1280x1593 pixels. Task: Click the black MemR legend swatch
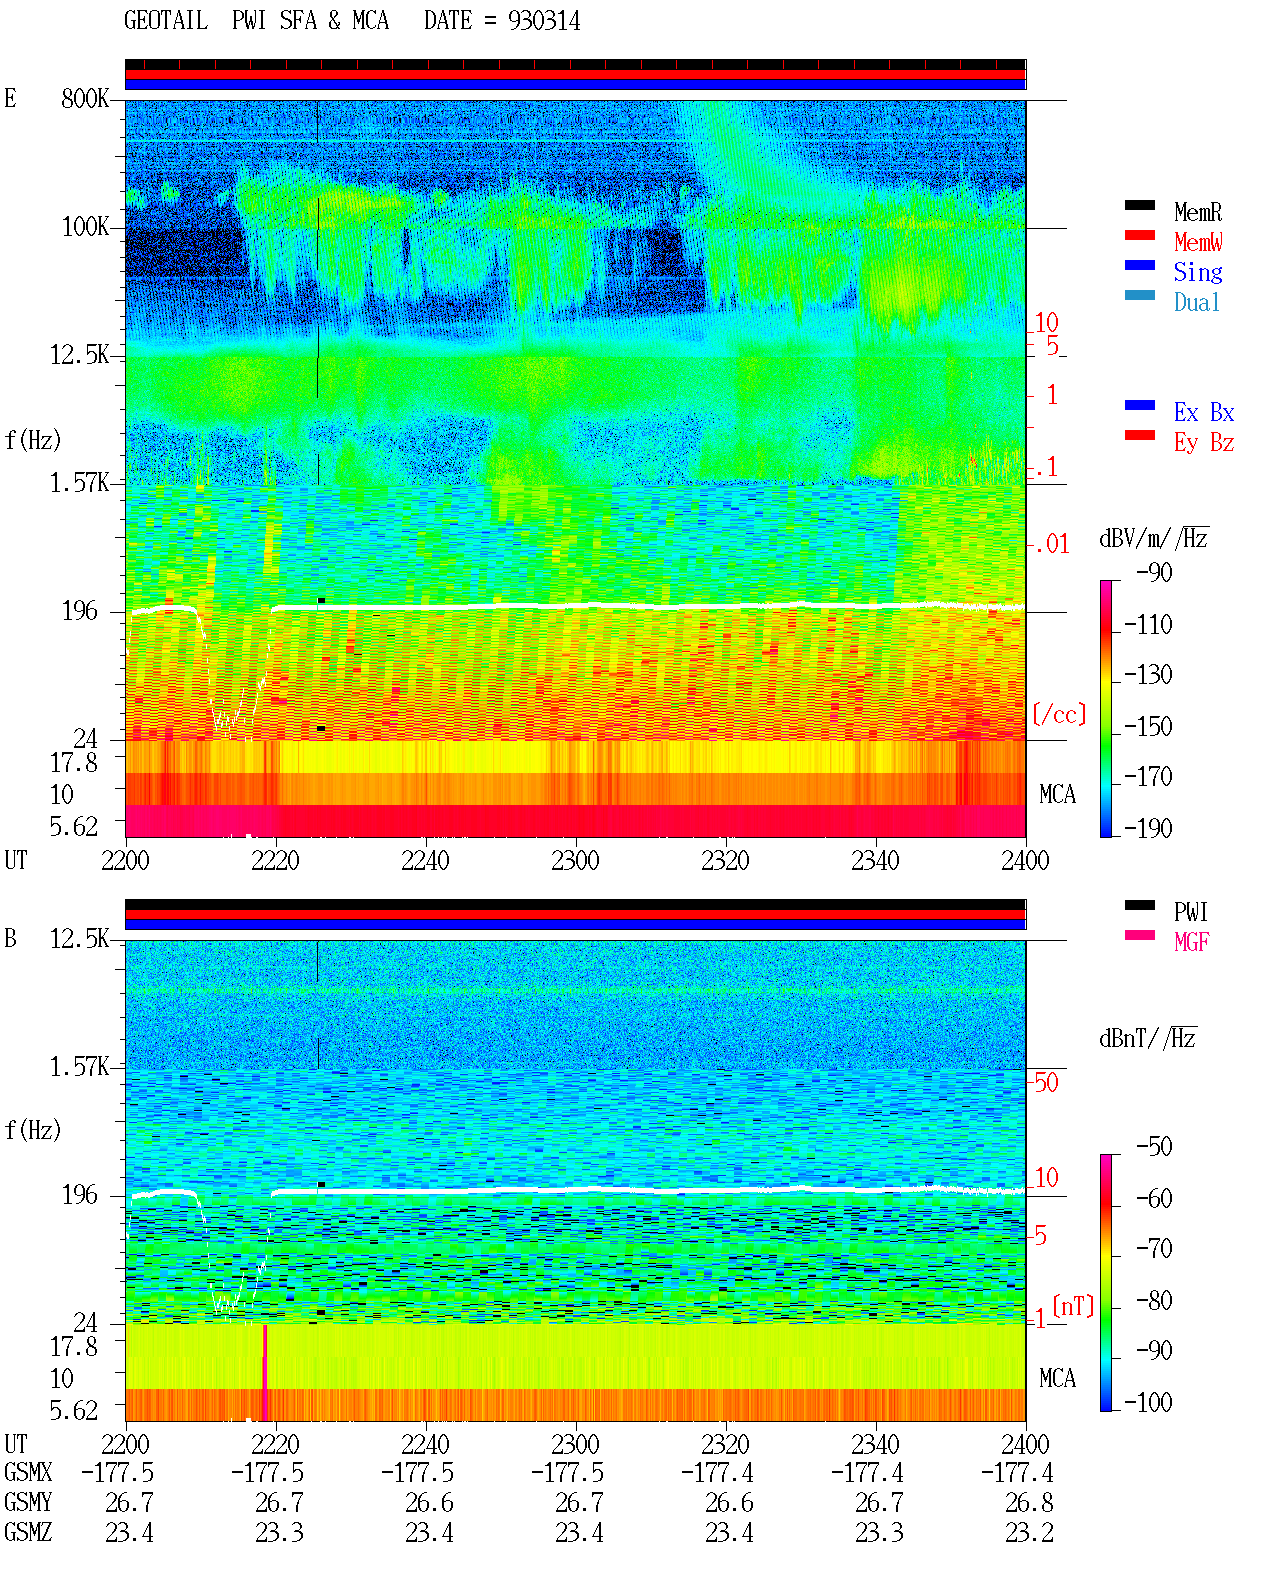(x=1140, y=205)
